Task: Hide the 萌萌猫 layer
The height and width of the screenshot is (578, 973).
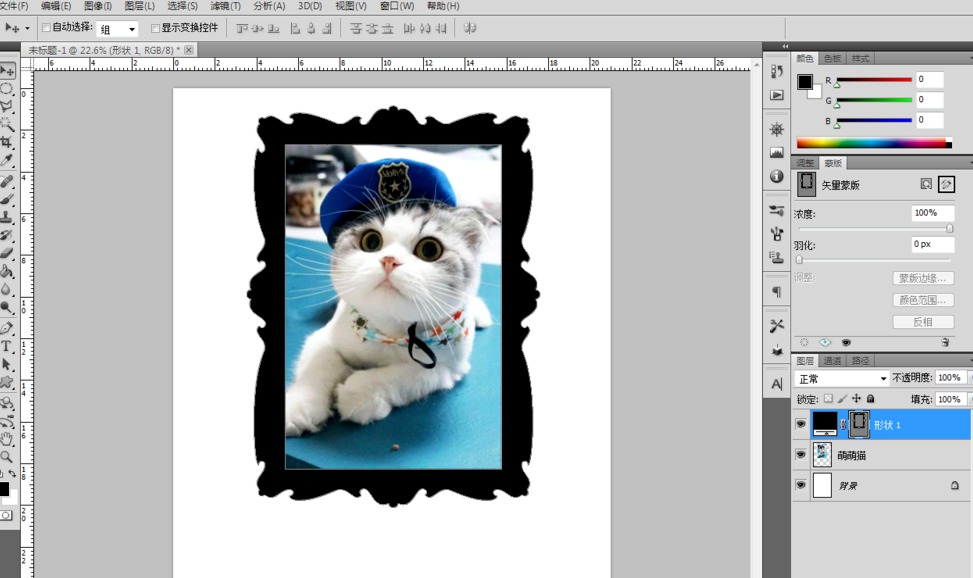Action: click(x=800, y=454)
